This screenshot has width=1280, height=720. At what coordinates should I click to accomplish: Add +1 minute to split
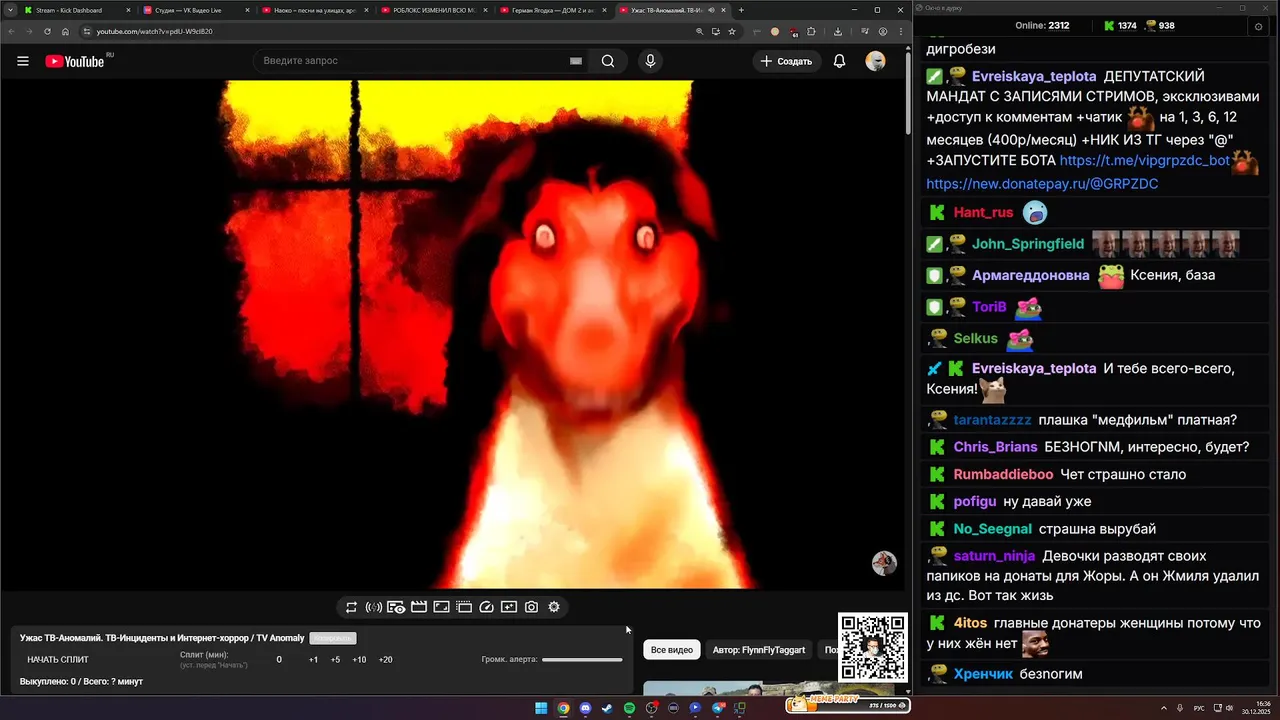click(x=313, y=660)
